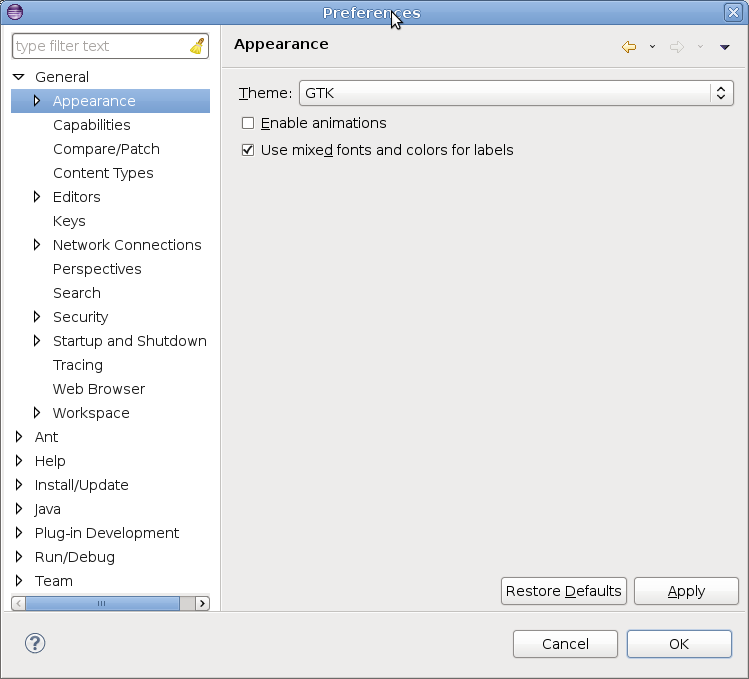Close the Preferences dialog window
Screen dimensions: 749x679
coord(733,12)
